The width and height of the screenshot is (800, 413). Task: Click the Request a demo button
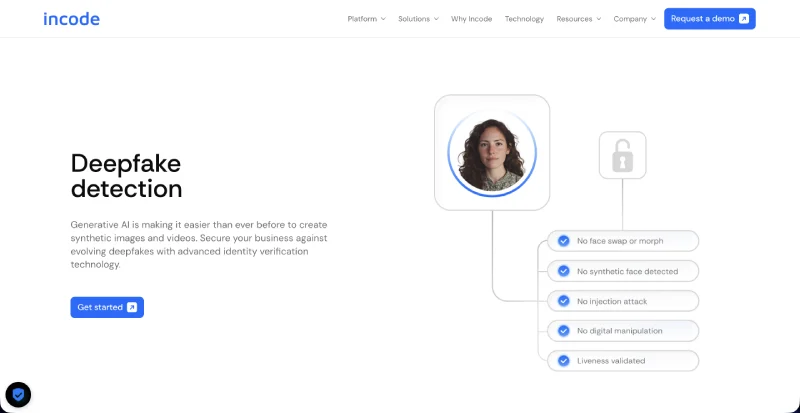coord(710,19)
